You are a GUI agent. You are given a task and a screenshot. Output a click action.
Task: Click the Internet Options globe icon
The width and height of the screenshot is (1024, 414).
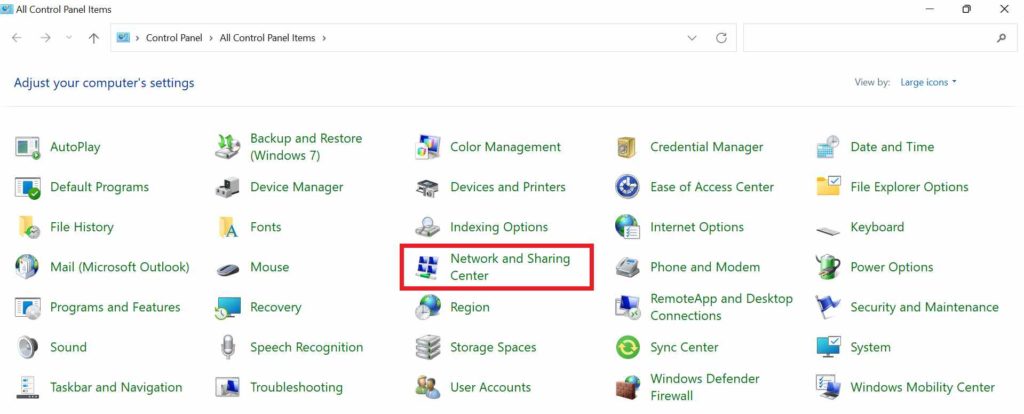coord(627,227)
